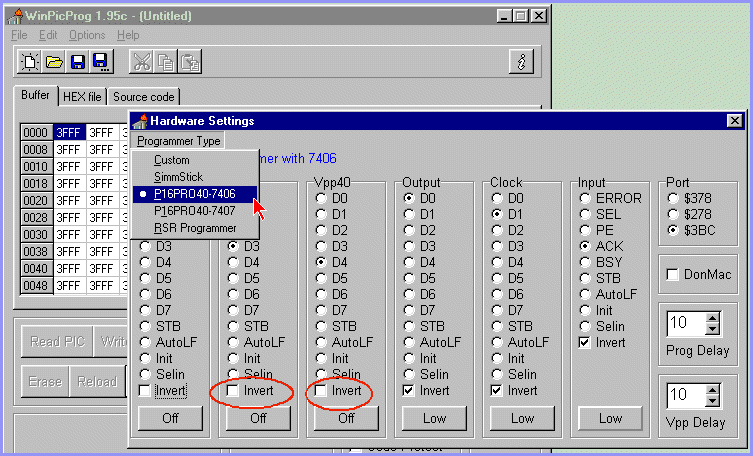The image size is (753, 456).
Task: Decrease Prog Delay with down arrow
Action: 713,329
